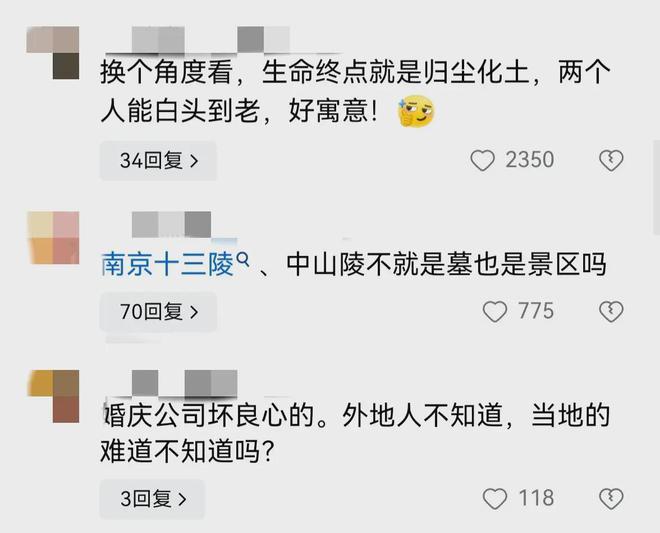Viewport: 660px width, 533px height.
Task: Open second commenter's pink-orange avatar
Action: (53, 238)
